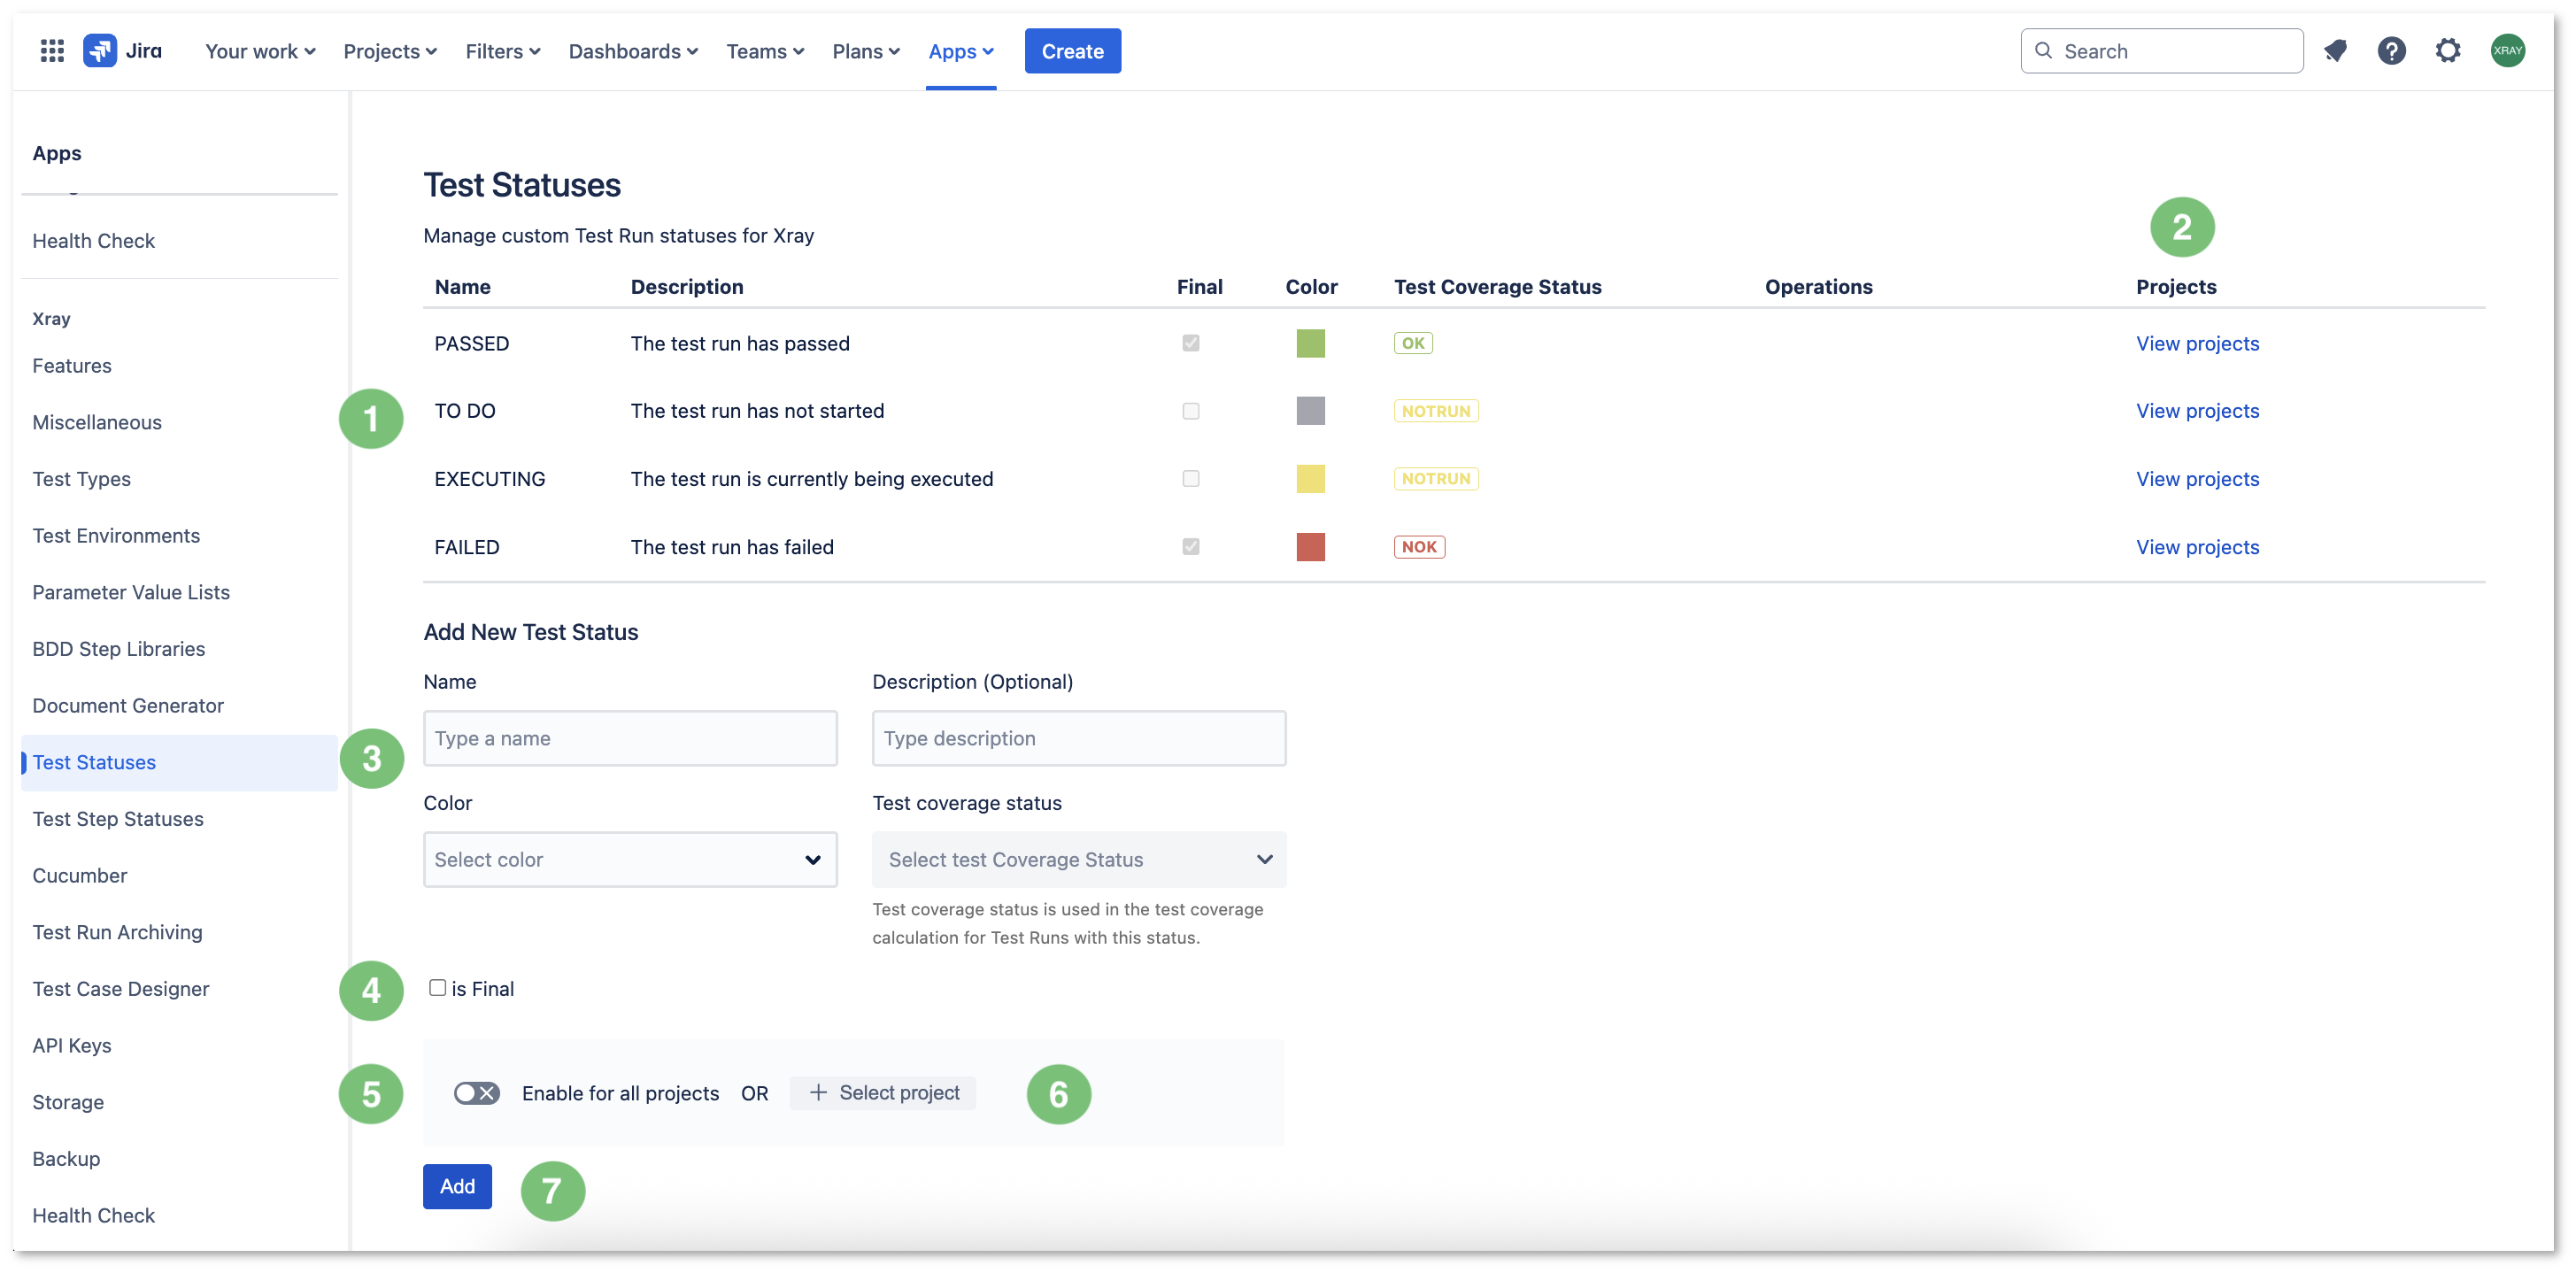Open Test Types in the sidebar
Viewport: 2576px width, 1273px height.
tap(82, 479)
